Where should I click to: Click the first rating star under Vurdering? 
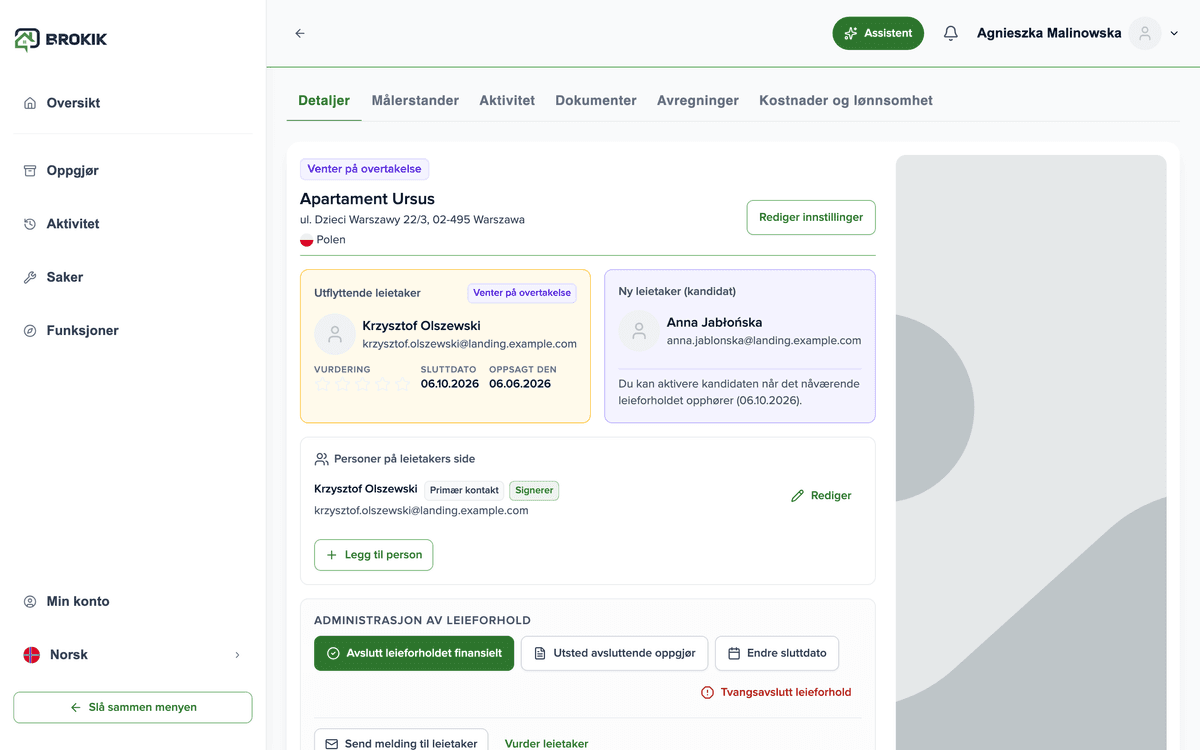coord(323,384)
